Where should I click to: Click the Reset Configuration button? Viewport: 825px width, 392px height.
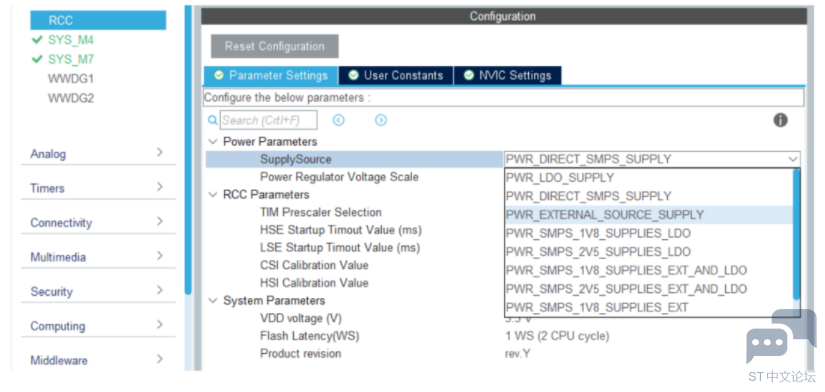click(275, 46)
